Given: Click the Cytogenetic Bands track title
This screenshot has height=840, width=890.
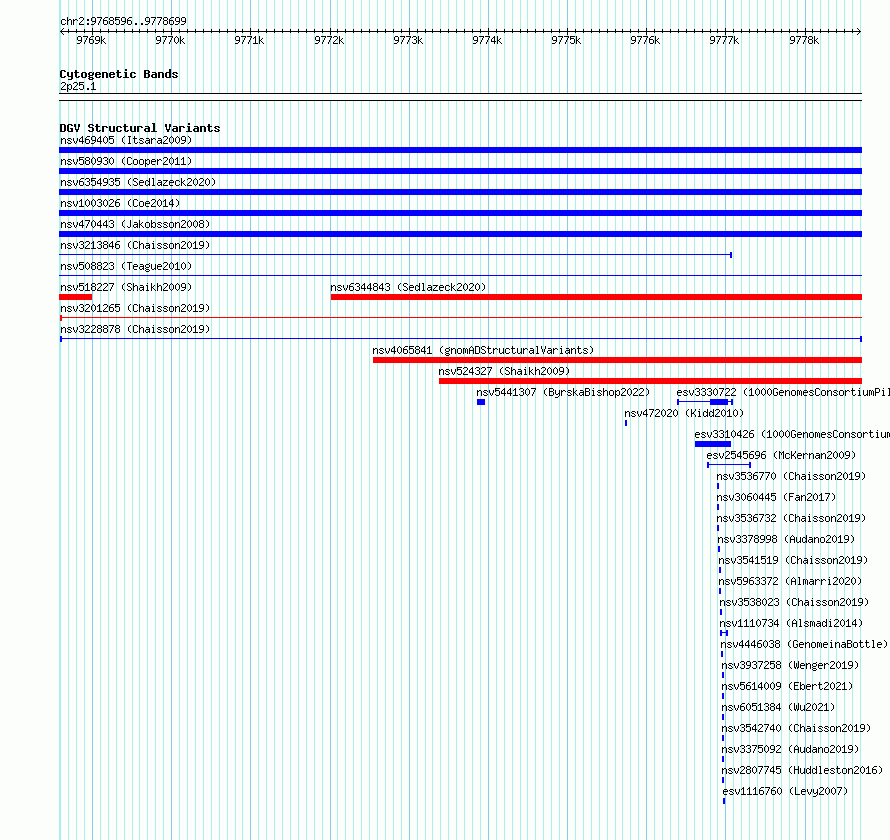Looking at the screenshot, I should point(119,74).
